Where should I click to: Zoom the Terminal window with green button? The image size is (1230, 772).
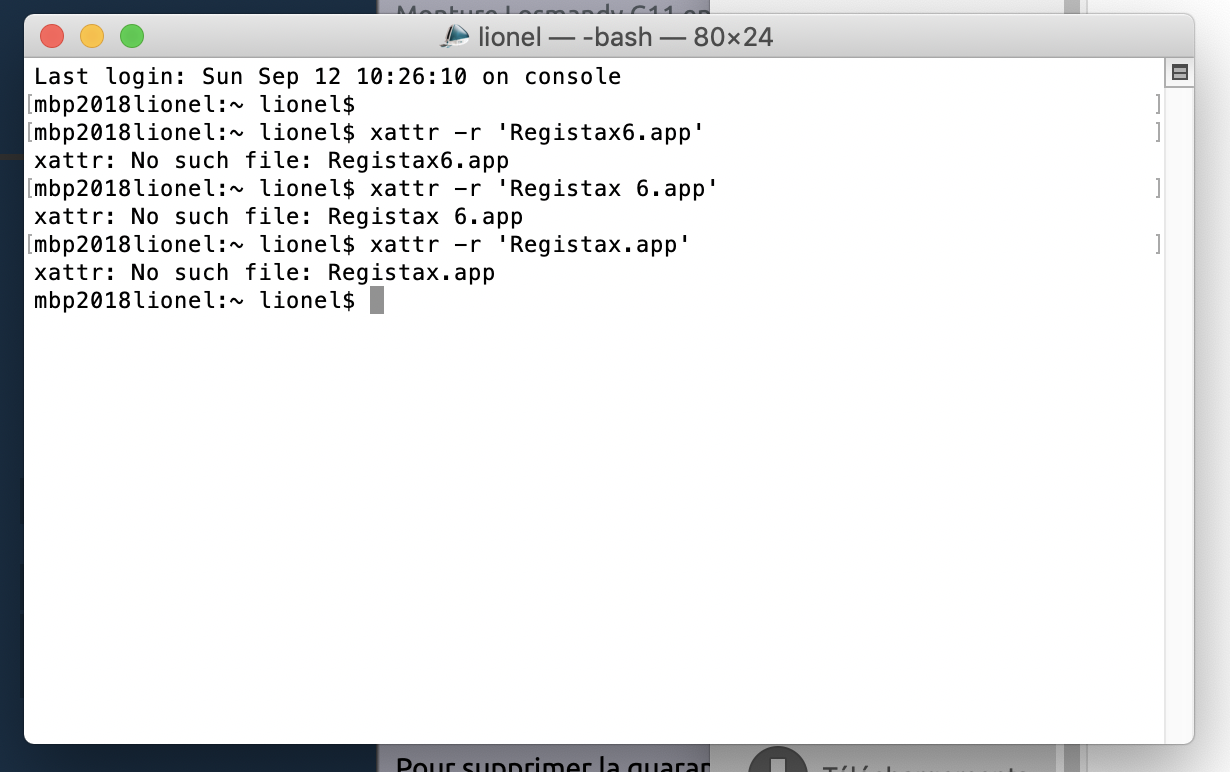132,37
